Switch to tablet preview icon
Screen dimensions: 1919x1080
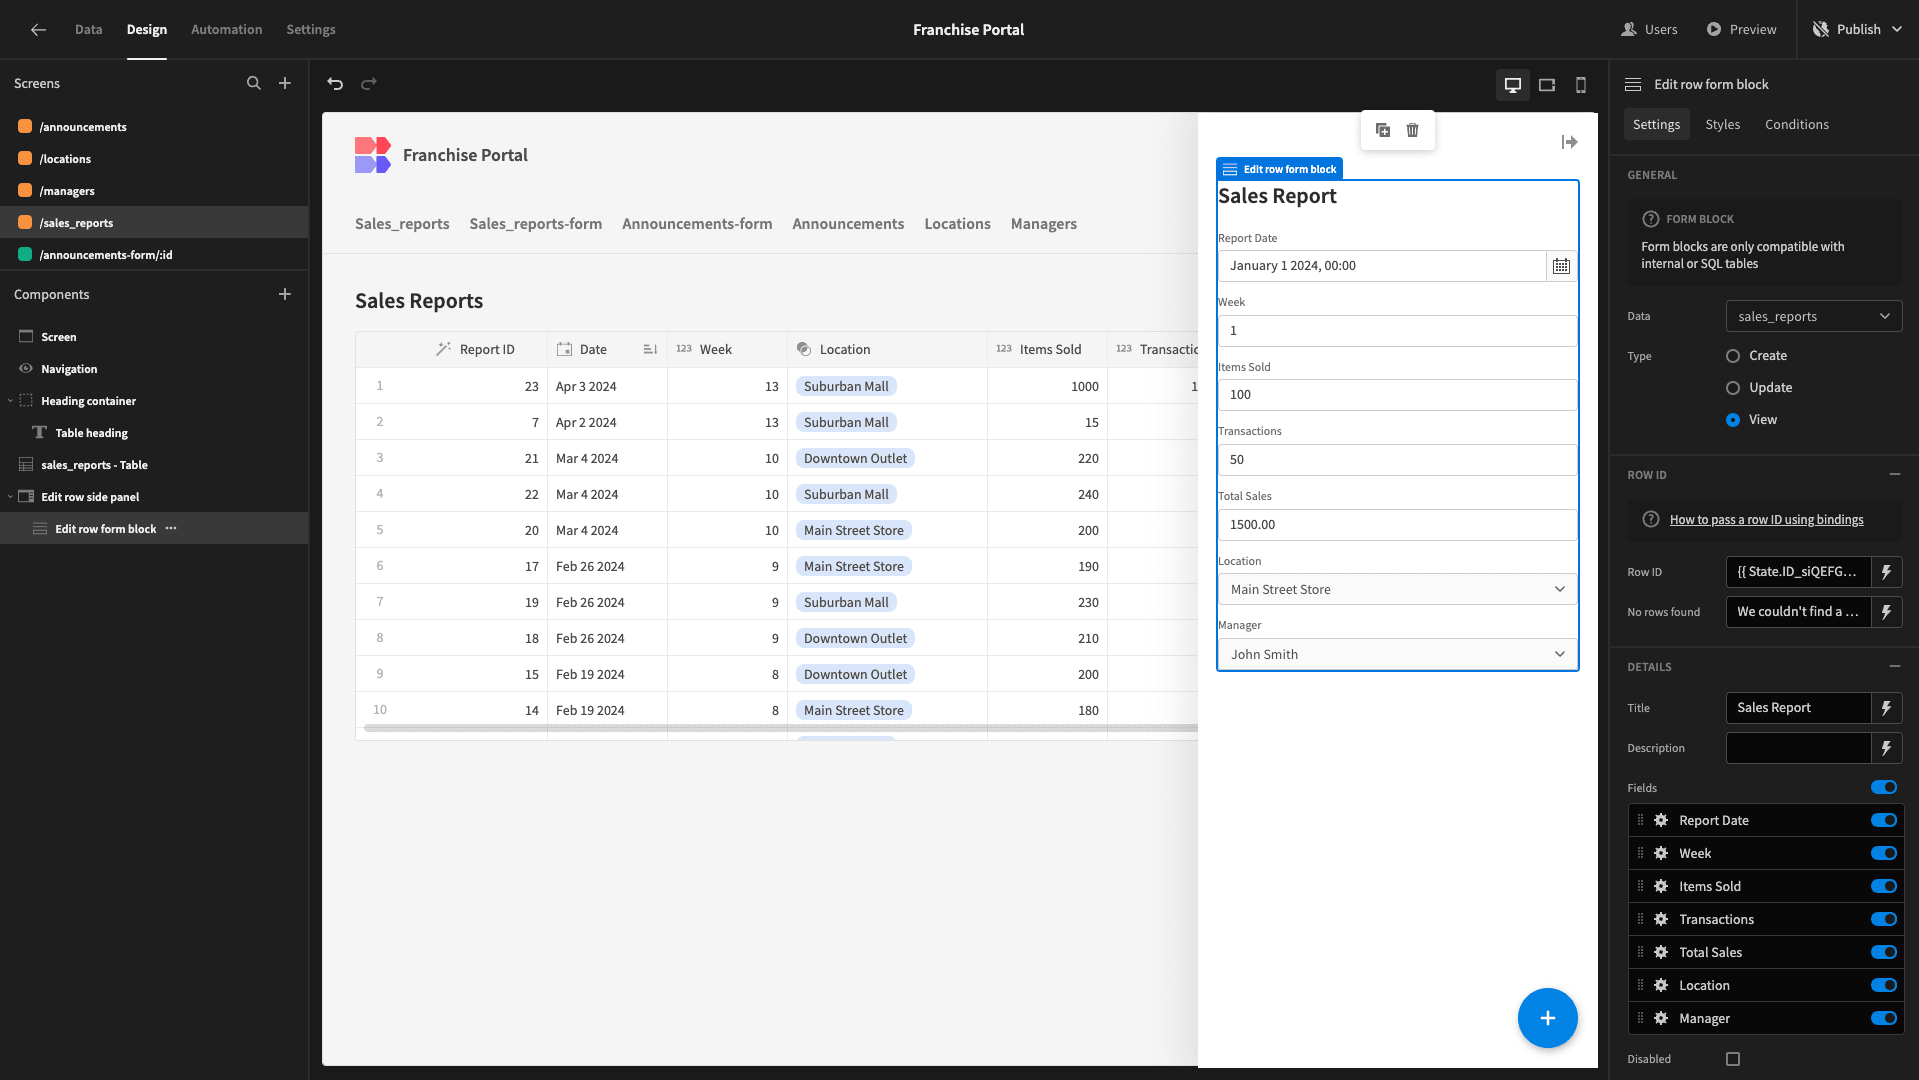pyautogui.click(x=1547, y=85)
